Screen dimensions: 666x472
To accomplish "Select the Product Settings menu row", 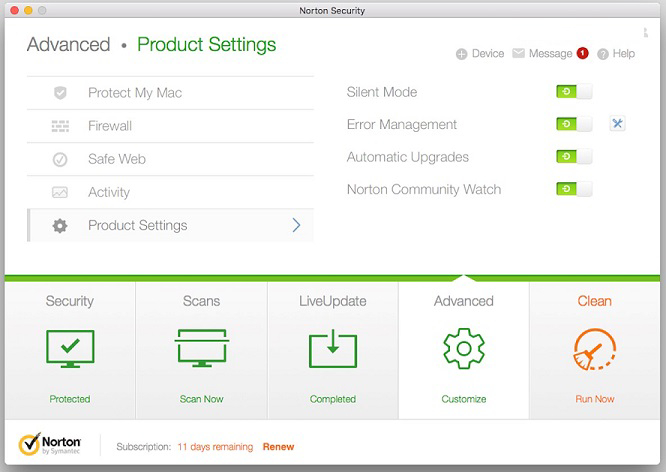I will coord(170,226).
